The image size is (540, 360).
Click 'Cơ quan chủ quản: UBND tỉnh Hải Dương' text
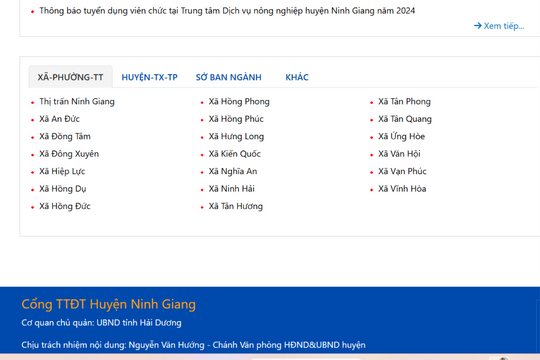point(101,323)
